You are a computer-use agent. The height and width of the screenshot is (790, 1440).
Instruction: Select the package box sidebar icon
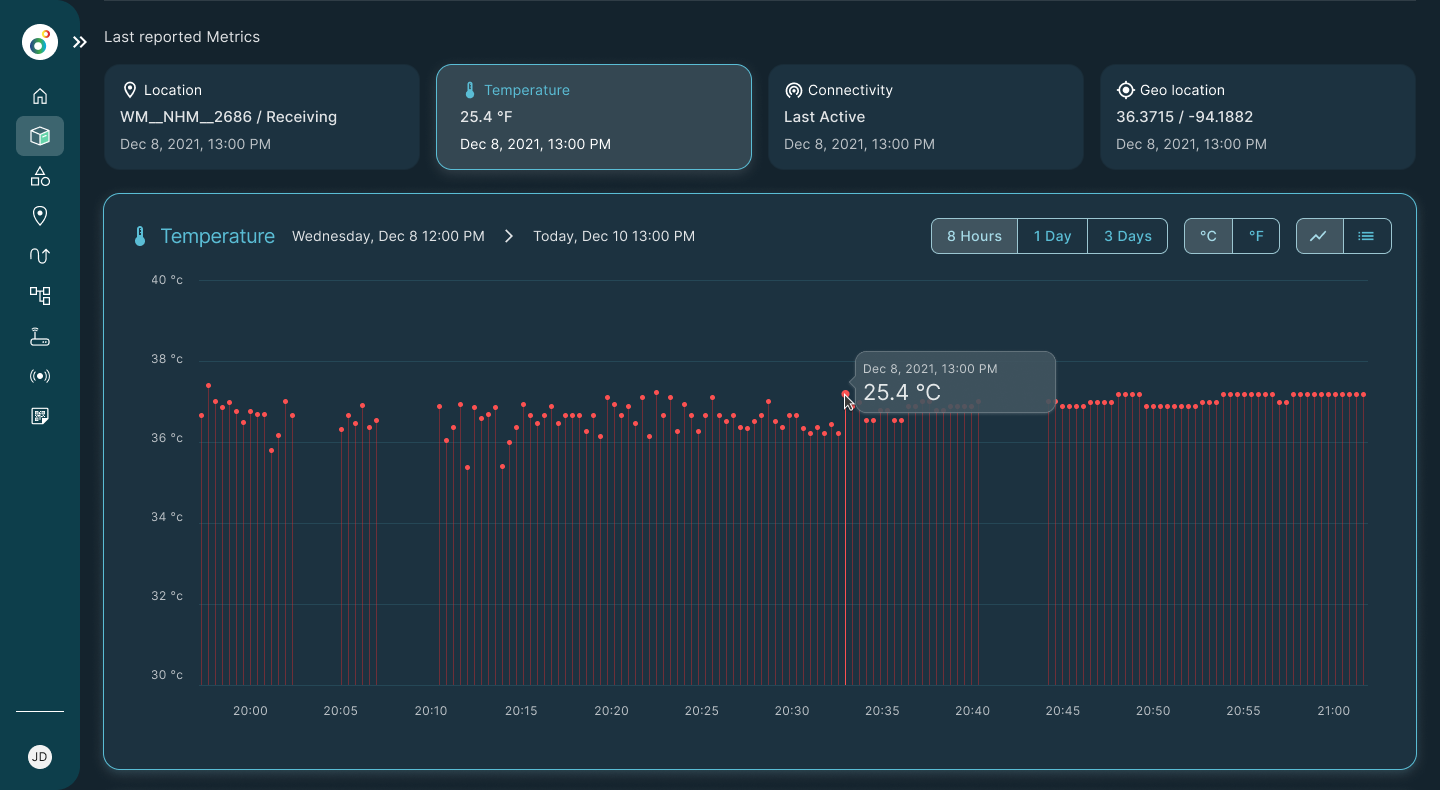(x=40, y=136)
